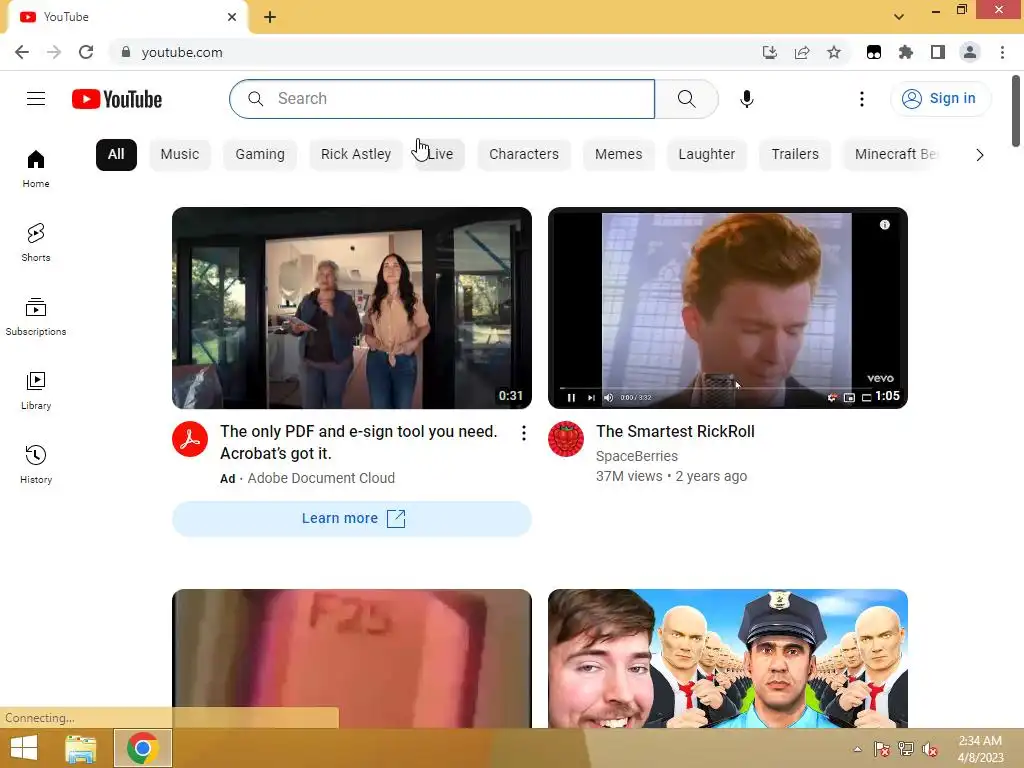Click the Chrome taskbar icon

click(143, 748)
